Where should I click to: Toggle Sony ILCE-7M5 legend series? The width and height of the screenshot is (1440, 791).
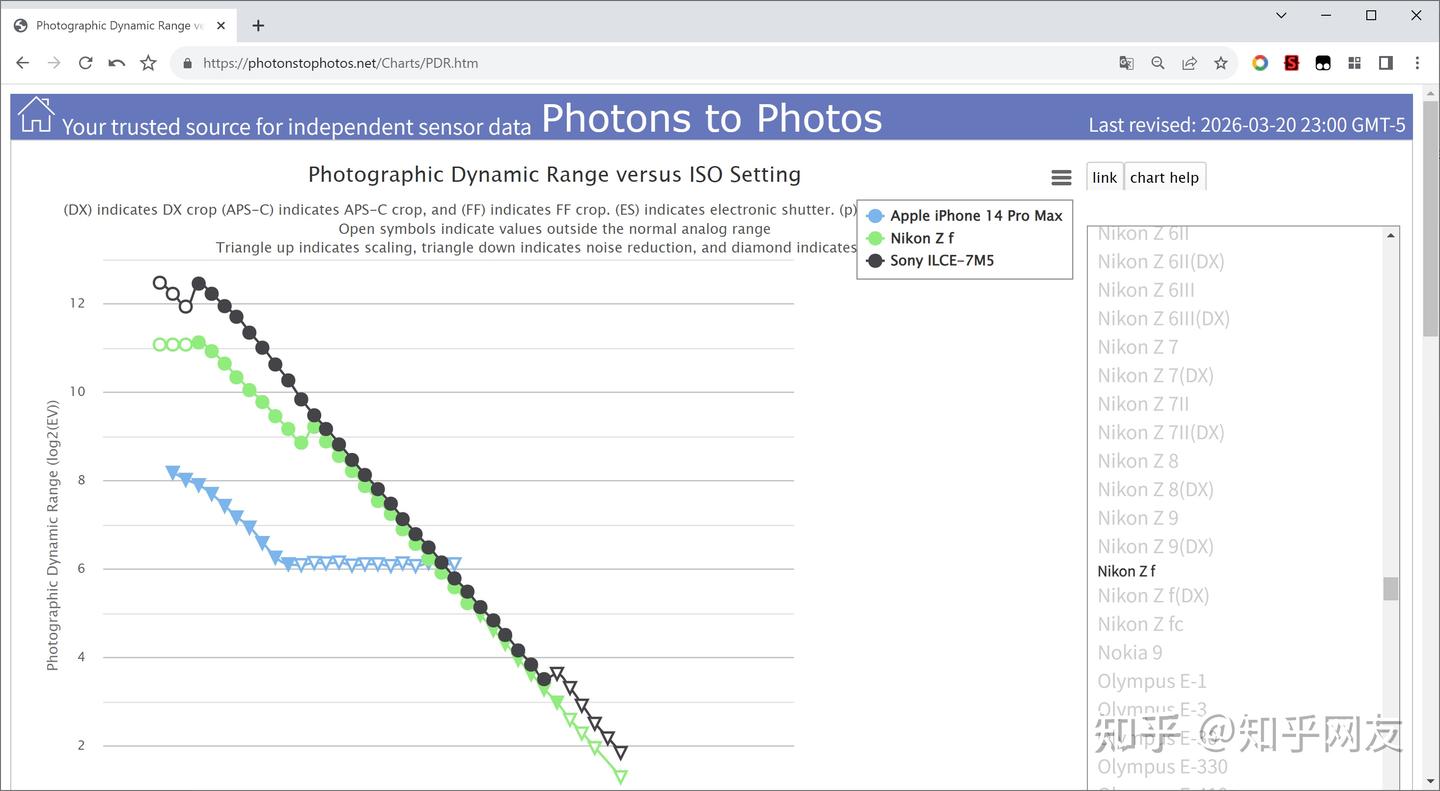[930, 260]
